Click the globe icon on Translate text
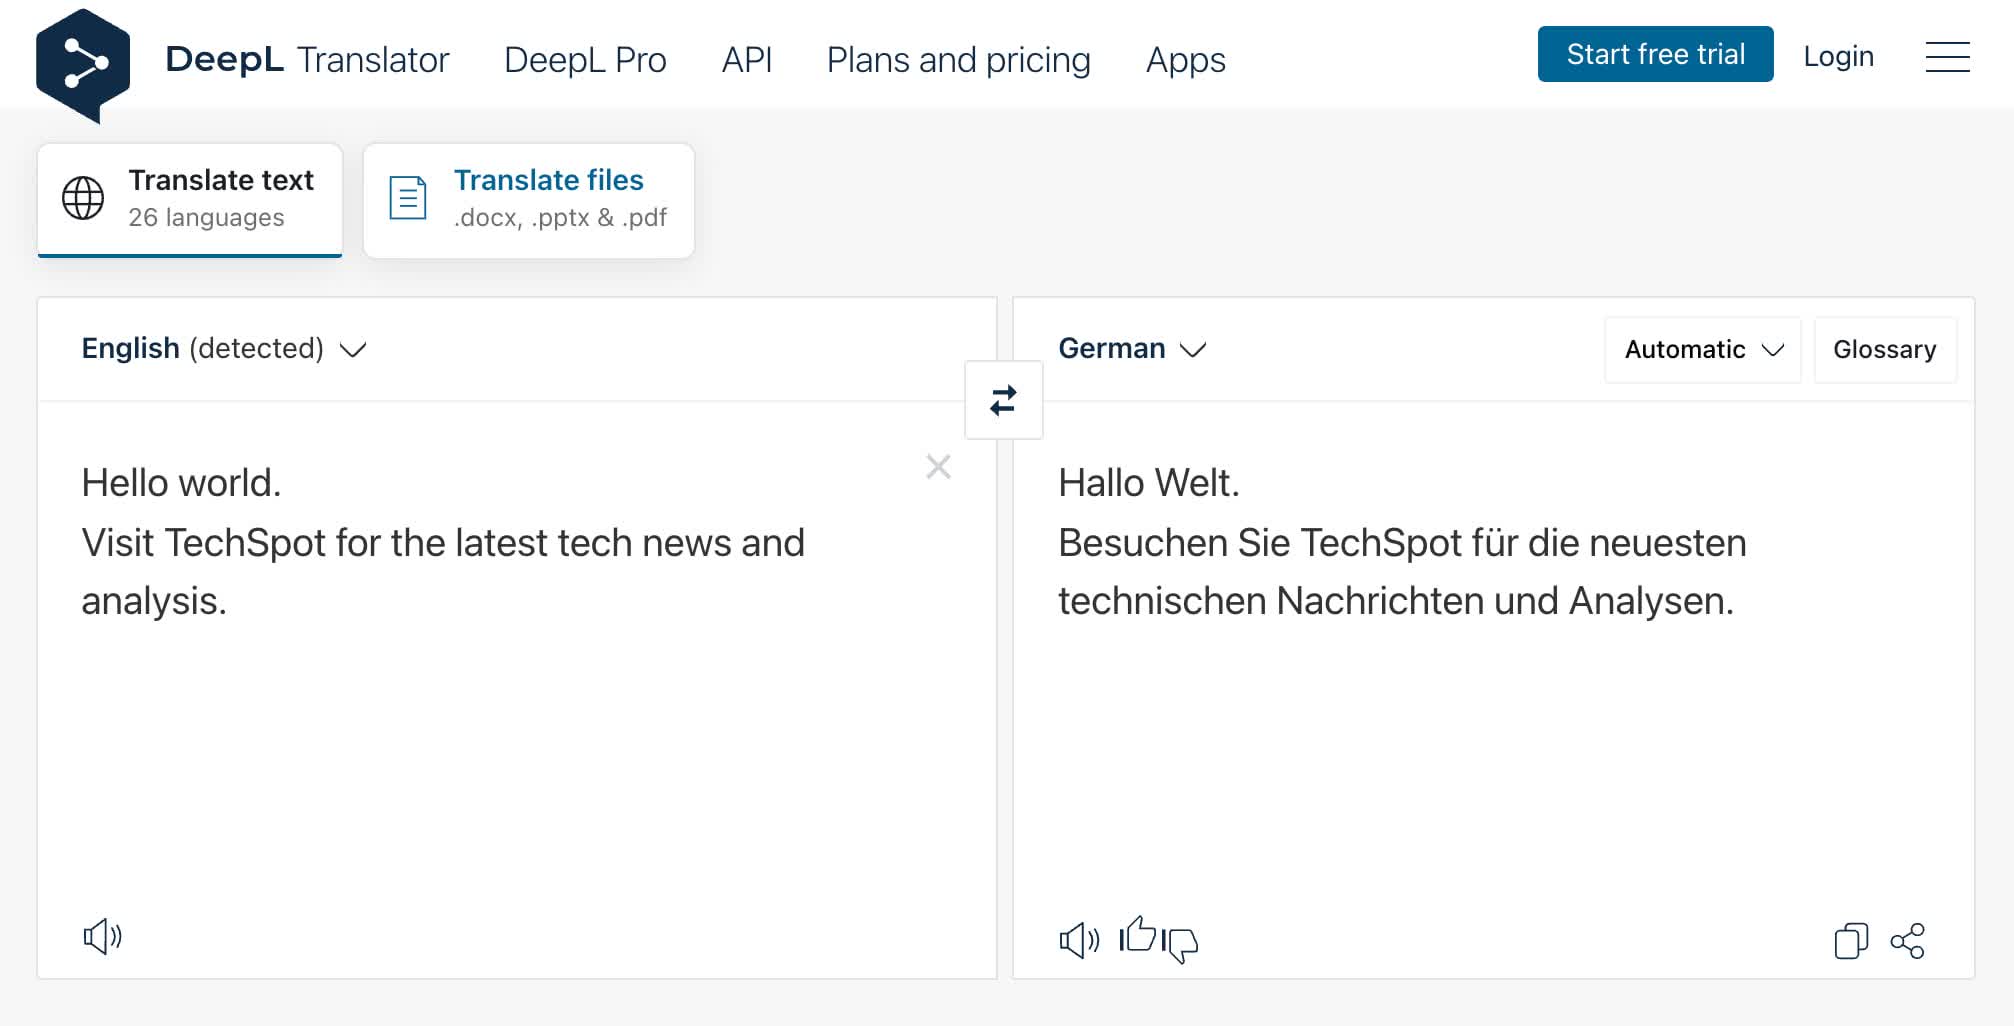Image resolution: width=2014 pixels, height=1026 pixels. pyautogui.click(x=83, y=198)
